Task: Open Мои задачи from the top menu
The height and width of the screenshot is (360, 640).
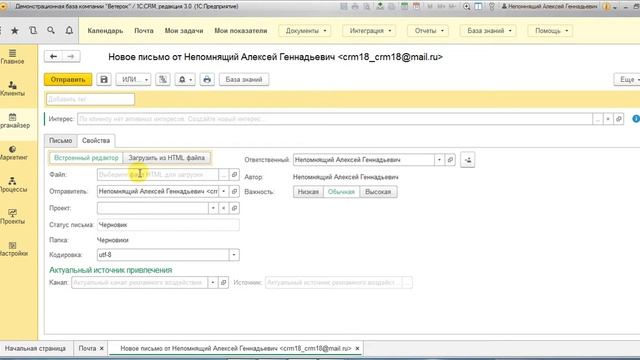Action: click(x=184, y=31)
